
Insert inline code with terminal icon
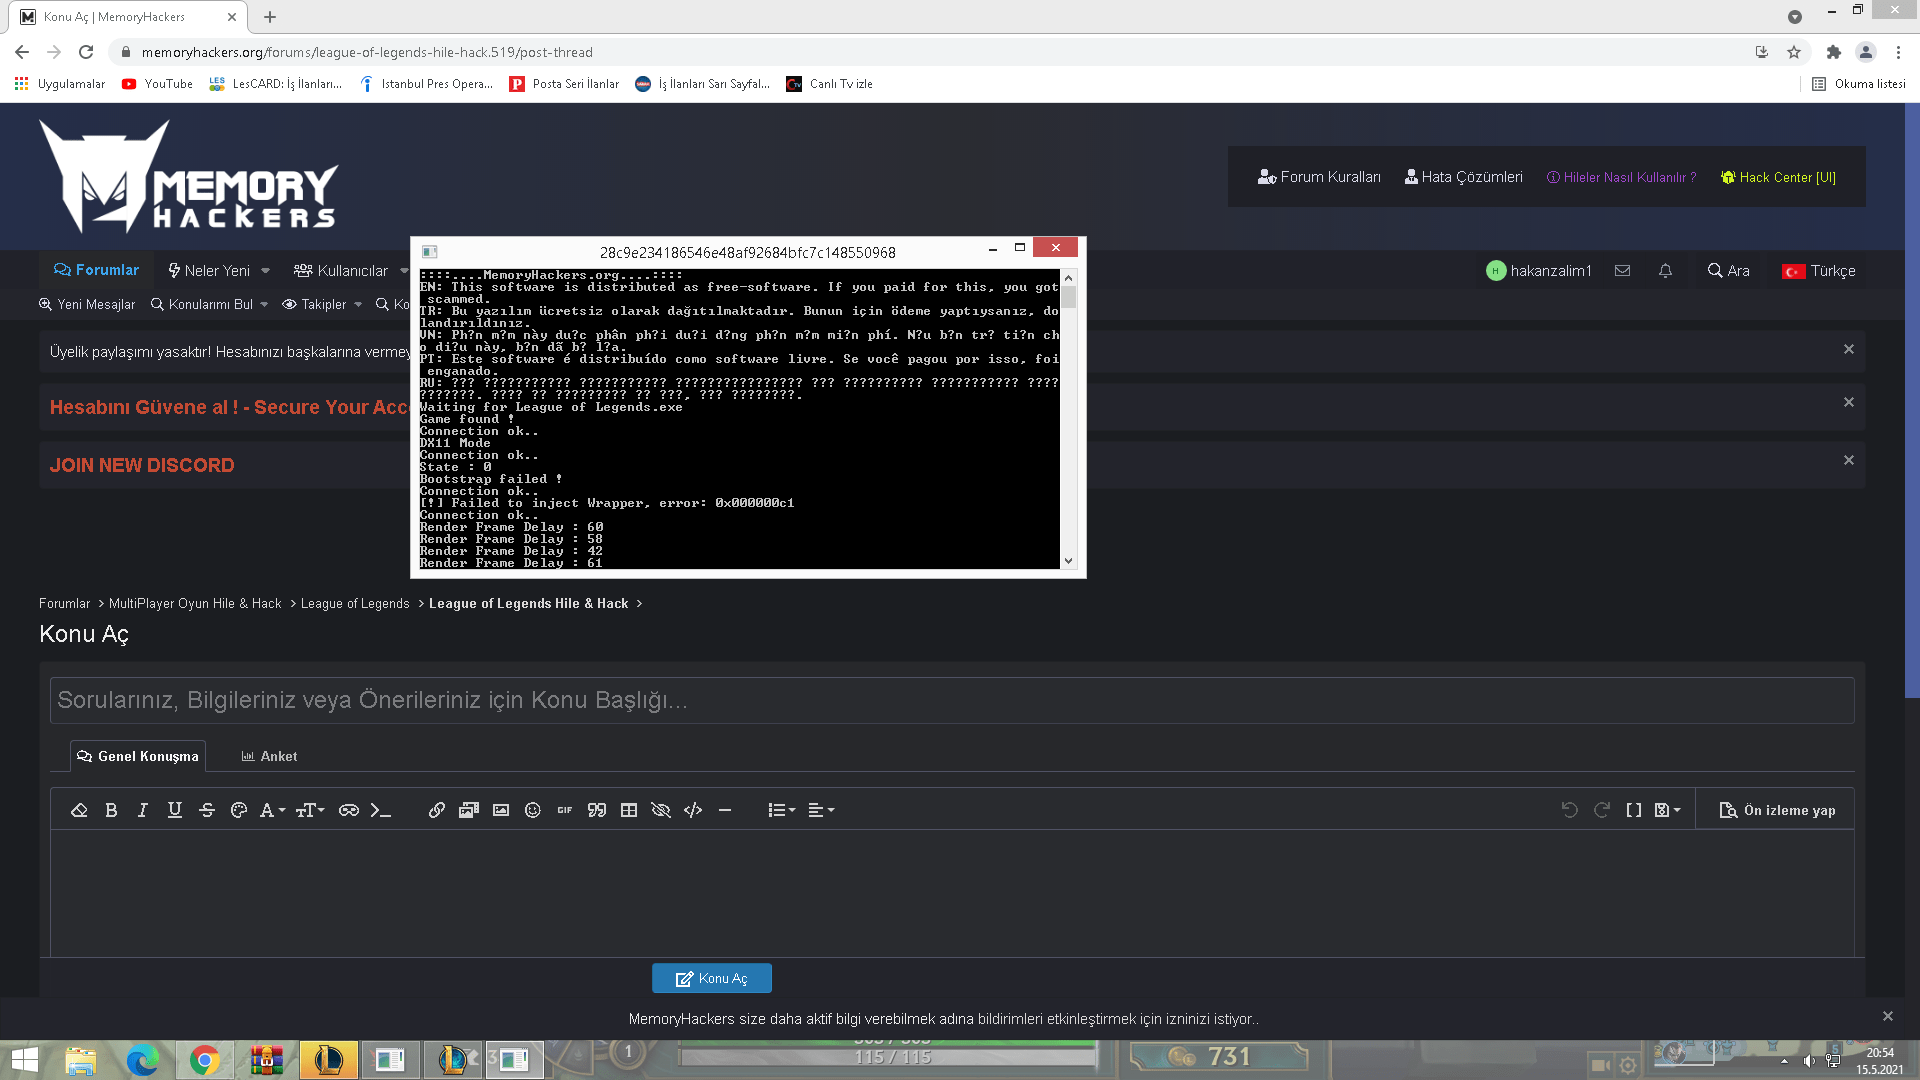pyautogui.click(x=381, y=810)
